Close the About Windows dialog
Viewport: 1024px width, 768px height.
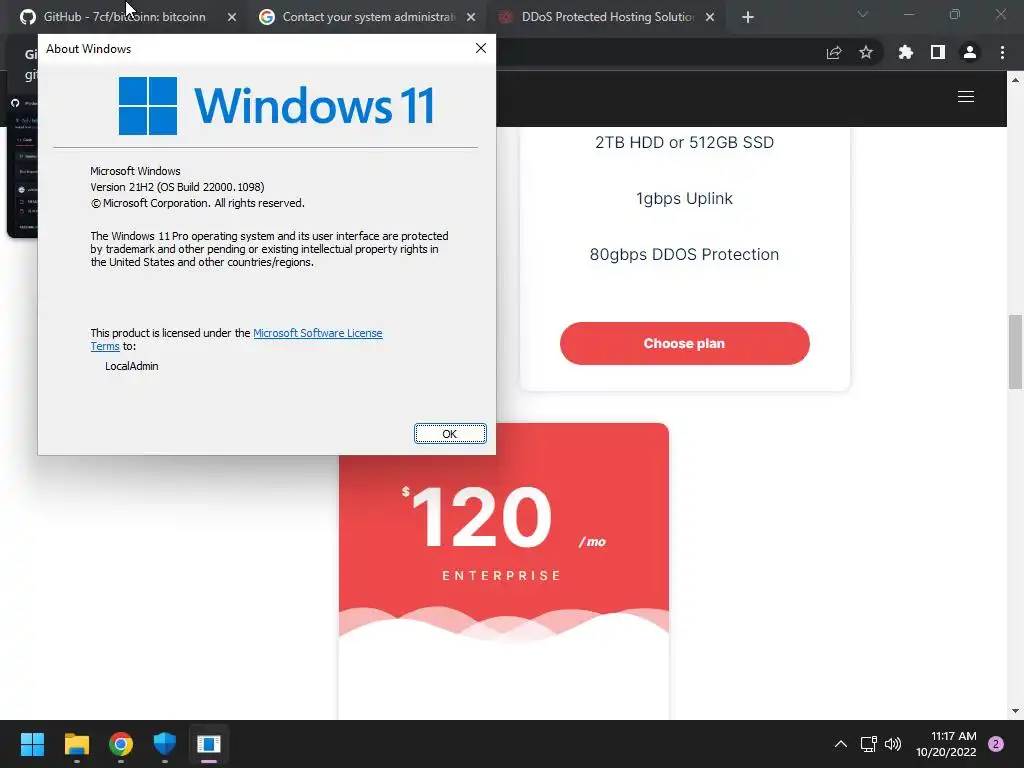tap(481, 48)
